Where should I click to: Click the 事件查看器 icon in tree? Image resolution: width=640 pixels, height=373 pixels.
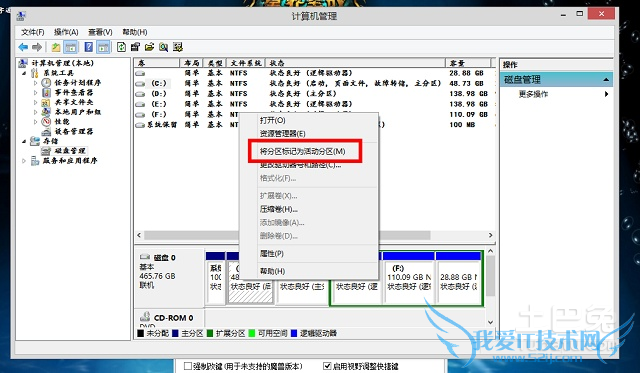[x=46, y=92]
